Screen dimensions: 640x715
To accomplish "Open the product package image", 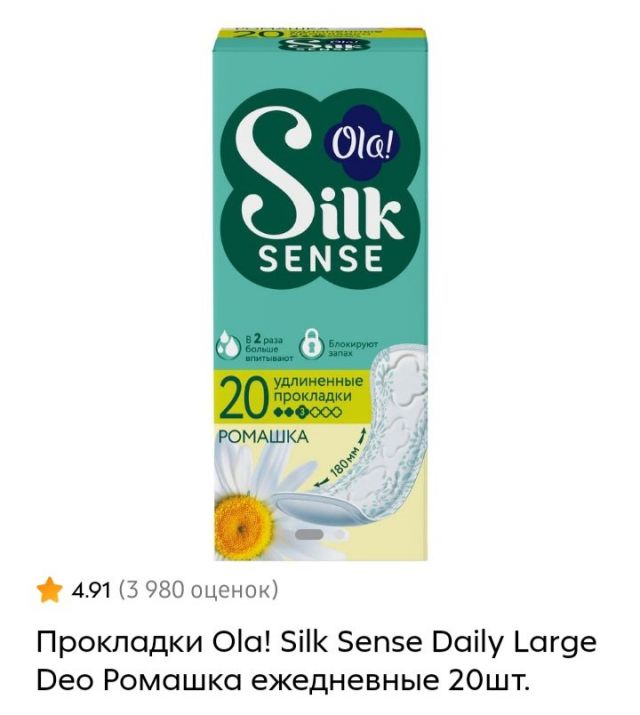I will tap(320, 294).
